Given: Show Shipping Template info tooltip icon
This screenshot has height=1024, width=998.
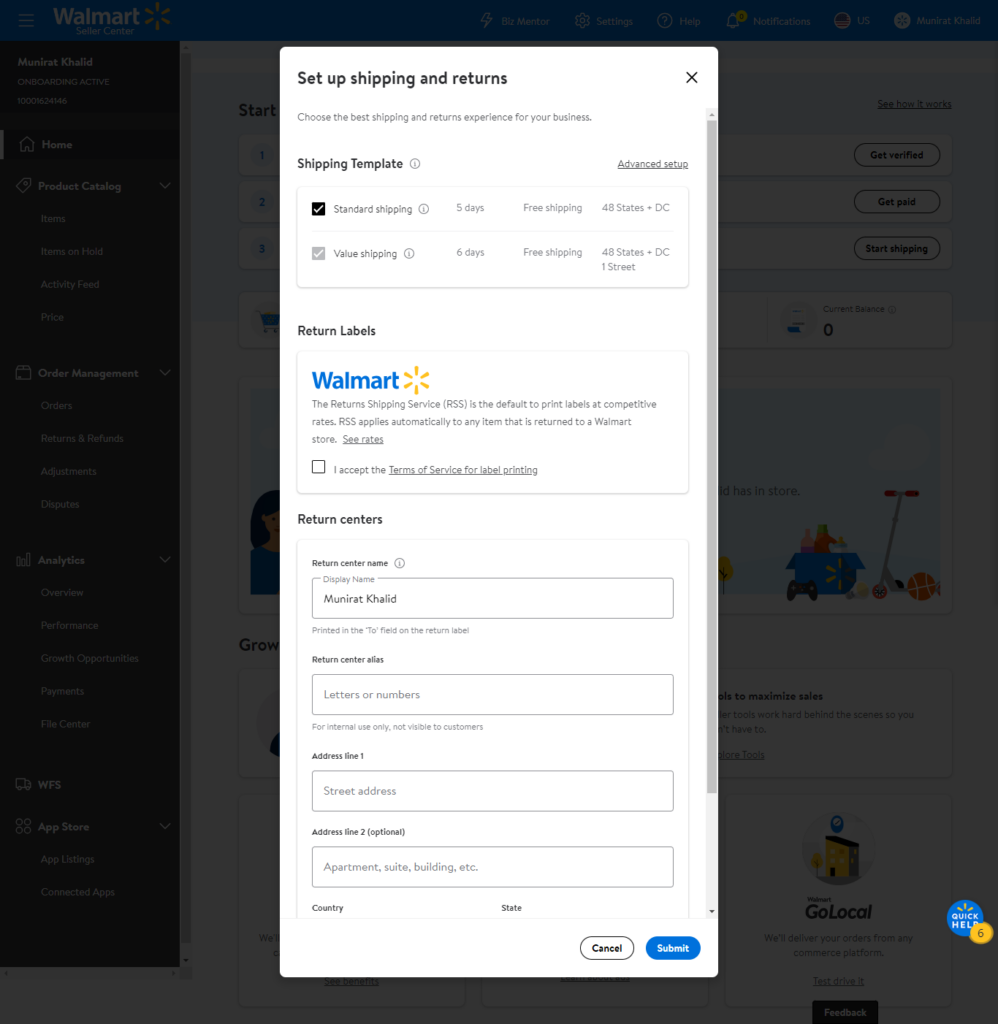Looking at the screenshot, I should pyautogui.click(x=415, y=164).
